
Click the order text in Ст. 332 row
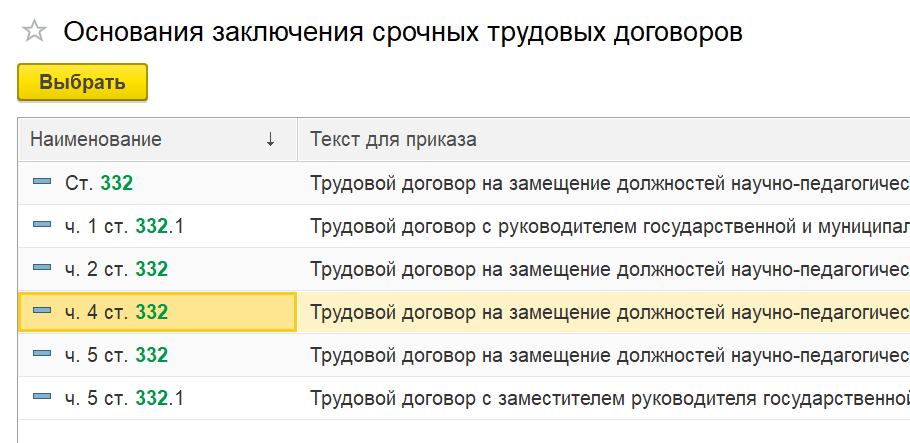pos(608,183)
